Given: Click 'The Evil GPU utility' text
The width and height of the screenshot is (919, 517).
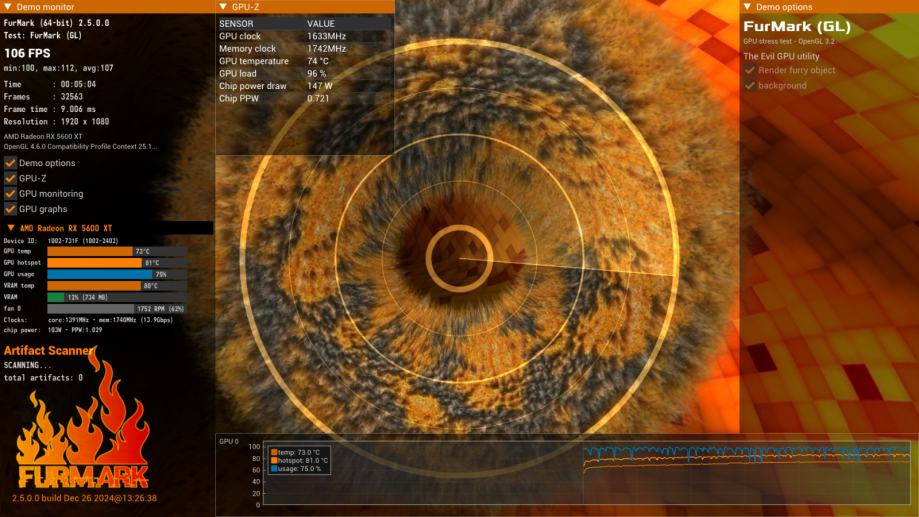Looking at the screenshot, I should [781, 56].
